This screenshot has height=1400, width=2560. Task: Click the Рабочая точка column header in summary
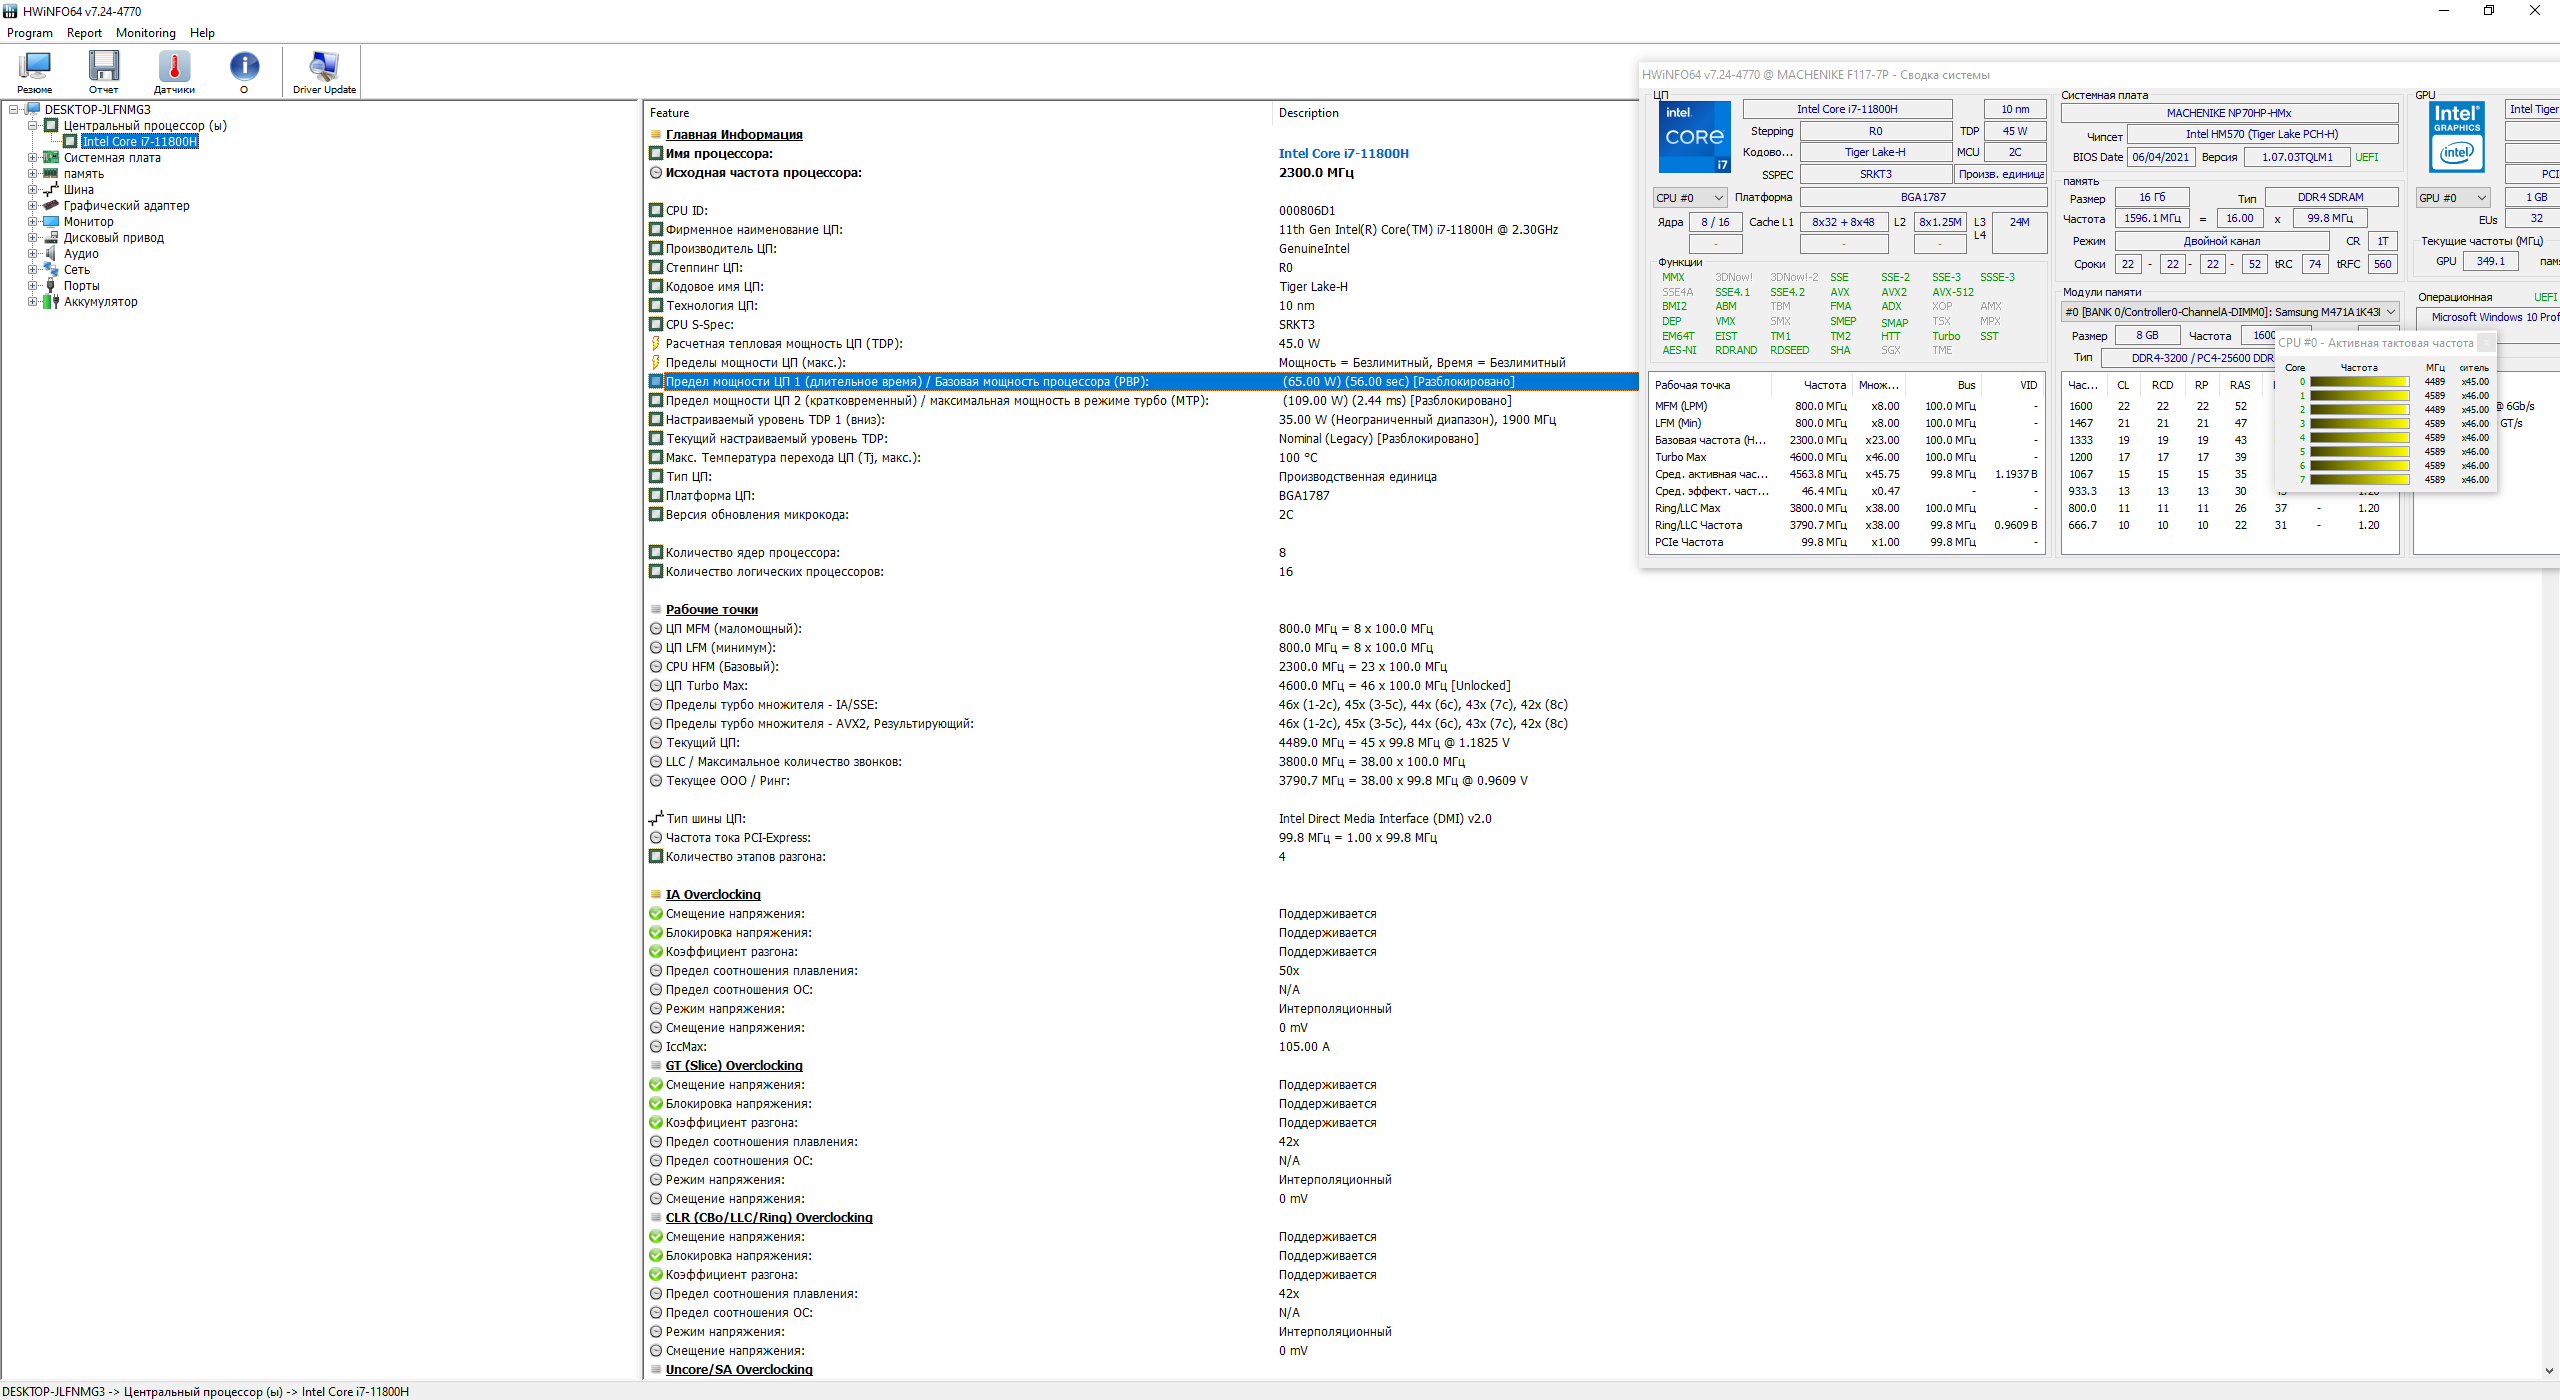pyautogui.click(x=1710, y=385)
